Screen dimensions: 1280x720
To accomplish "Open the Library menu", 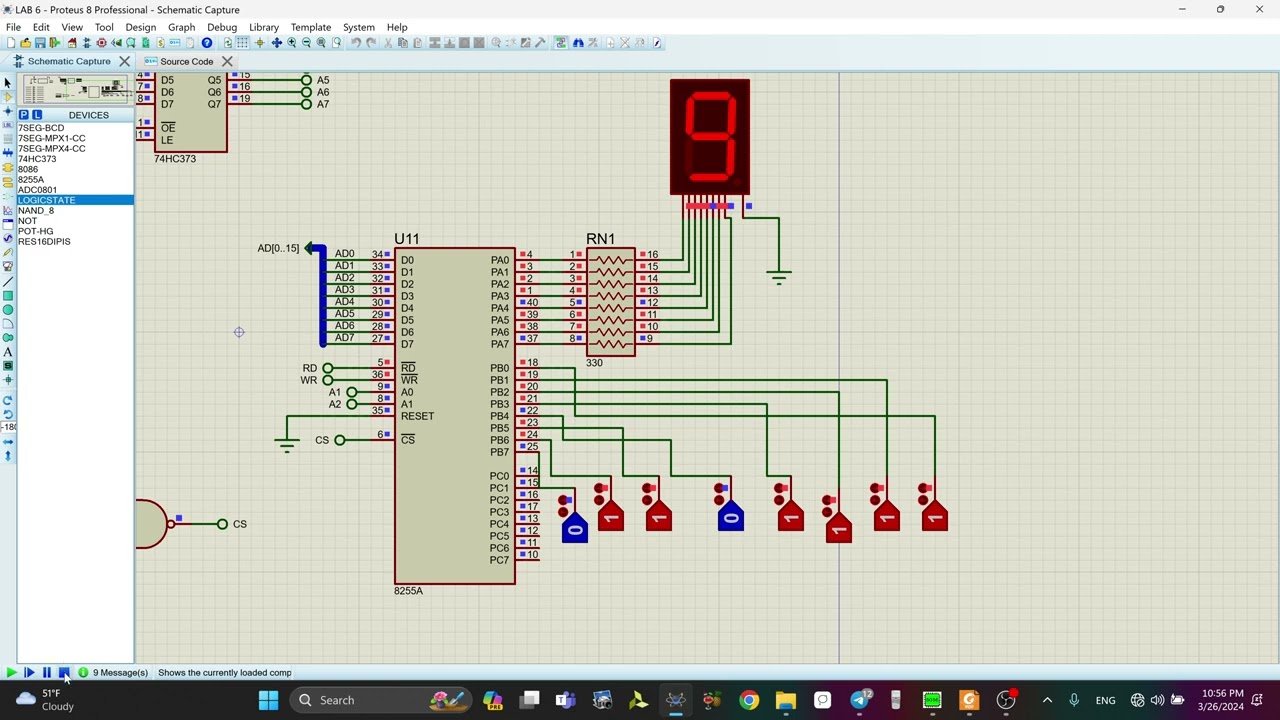I will 263,27.
